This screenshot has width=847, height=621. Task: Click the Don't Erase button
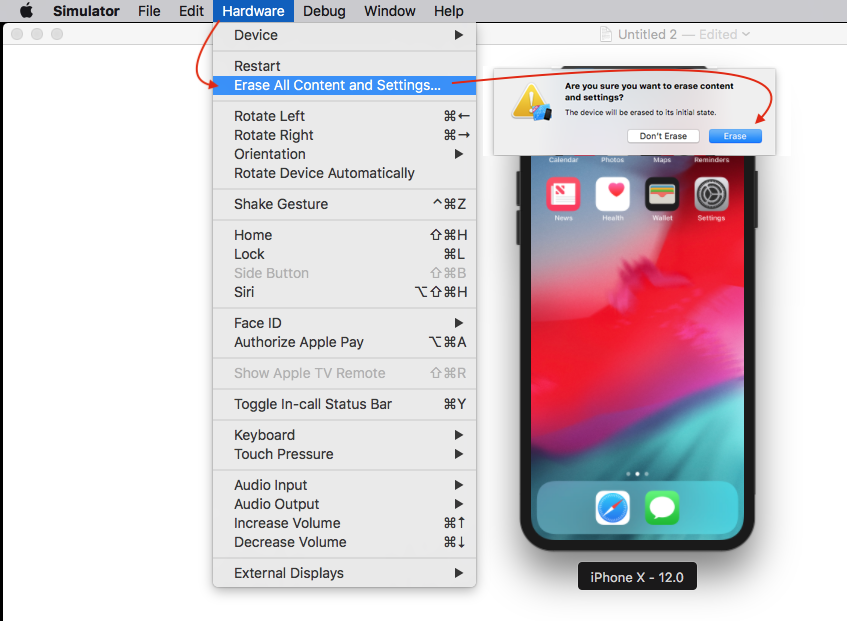click(663, 136)
